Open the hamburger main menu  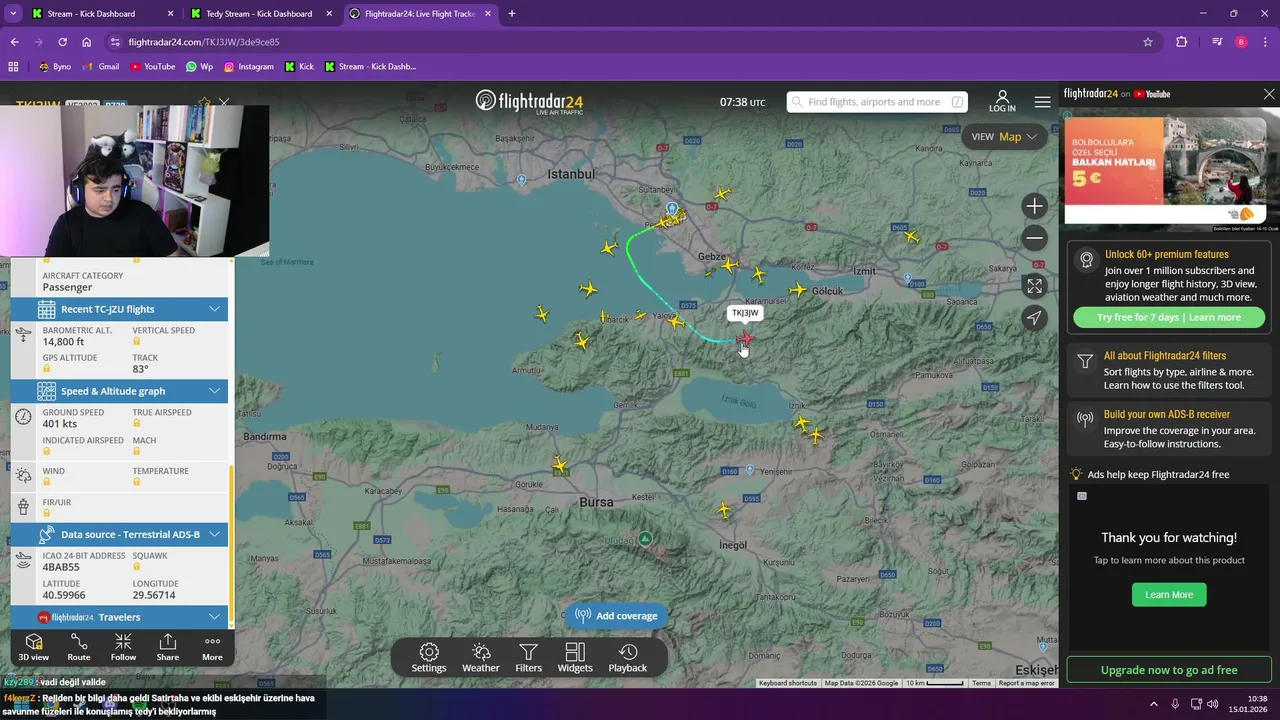[1042, 102]
